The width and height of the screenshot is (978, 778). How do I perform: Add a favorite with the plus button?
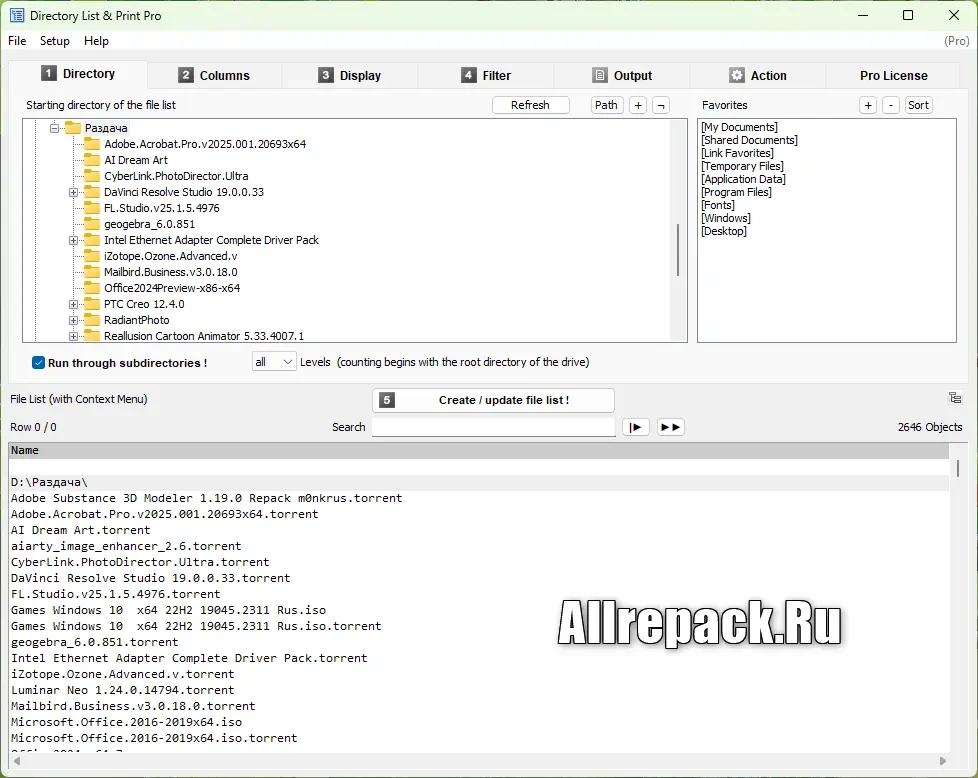(x=868, y=105)
